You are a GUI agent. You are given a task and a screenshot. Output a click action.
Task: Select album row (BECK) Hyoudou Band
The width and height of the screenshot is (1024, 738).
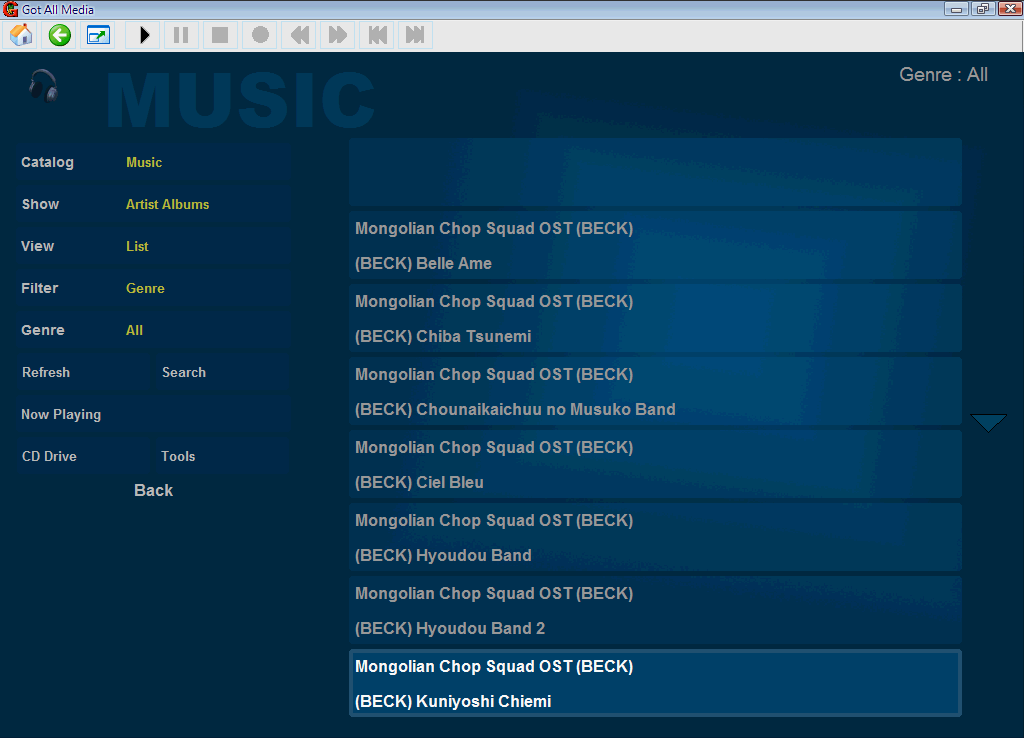(x=655, y=538)
